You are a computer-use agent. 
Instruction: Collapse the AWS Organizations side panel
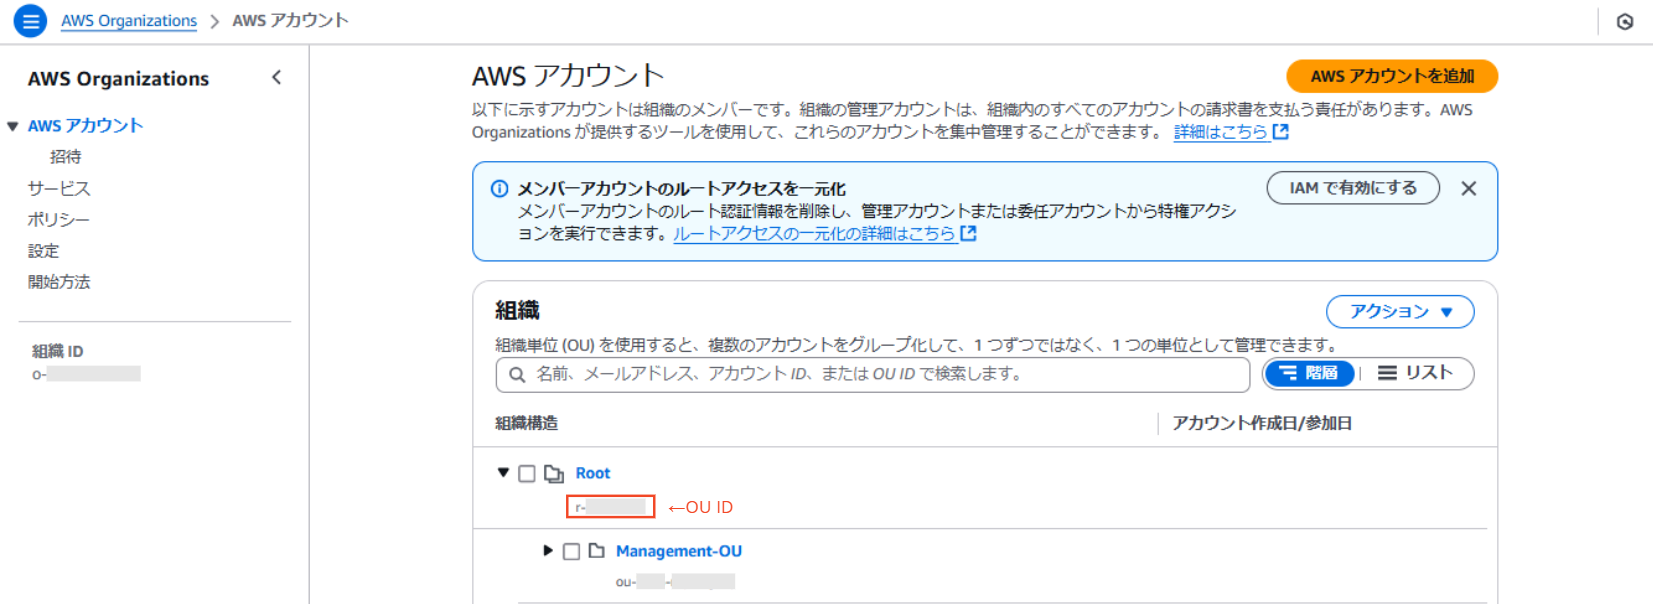coord(277,78)
